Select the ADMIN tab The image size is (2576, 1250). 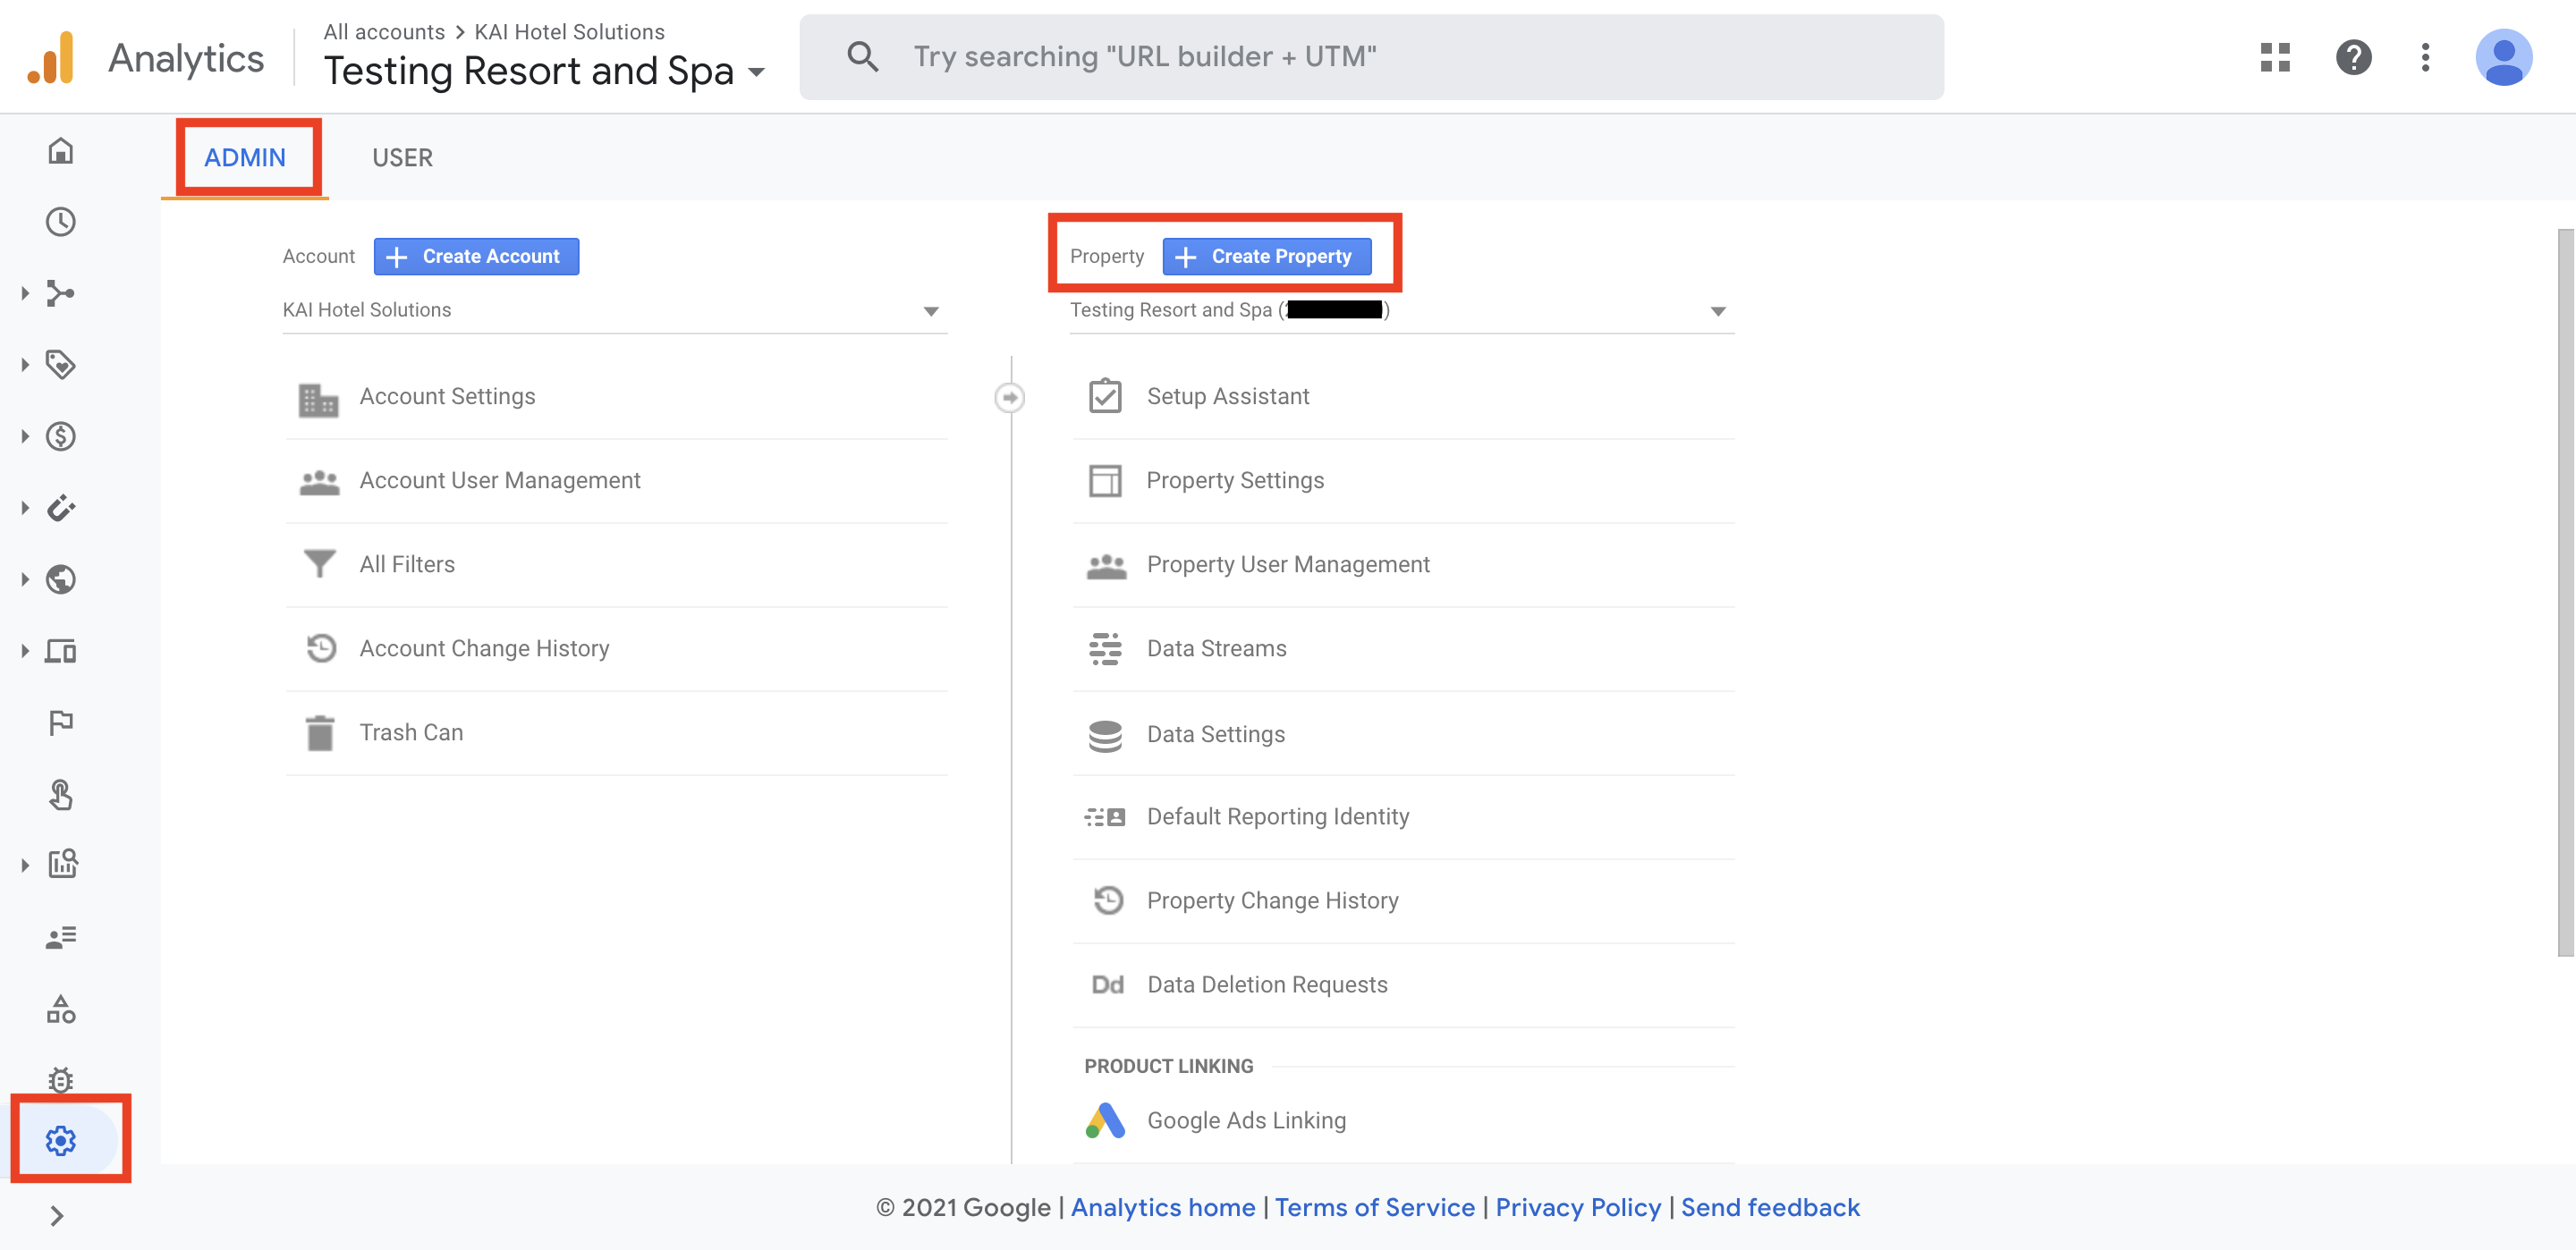pos(245,158)
